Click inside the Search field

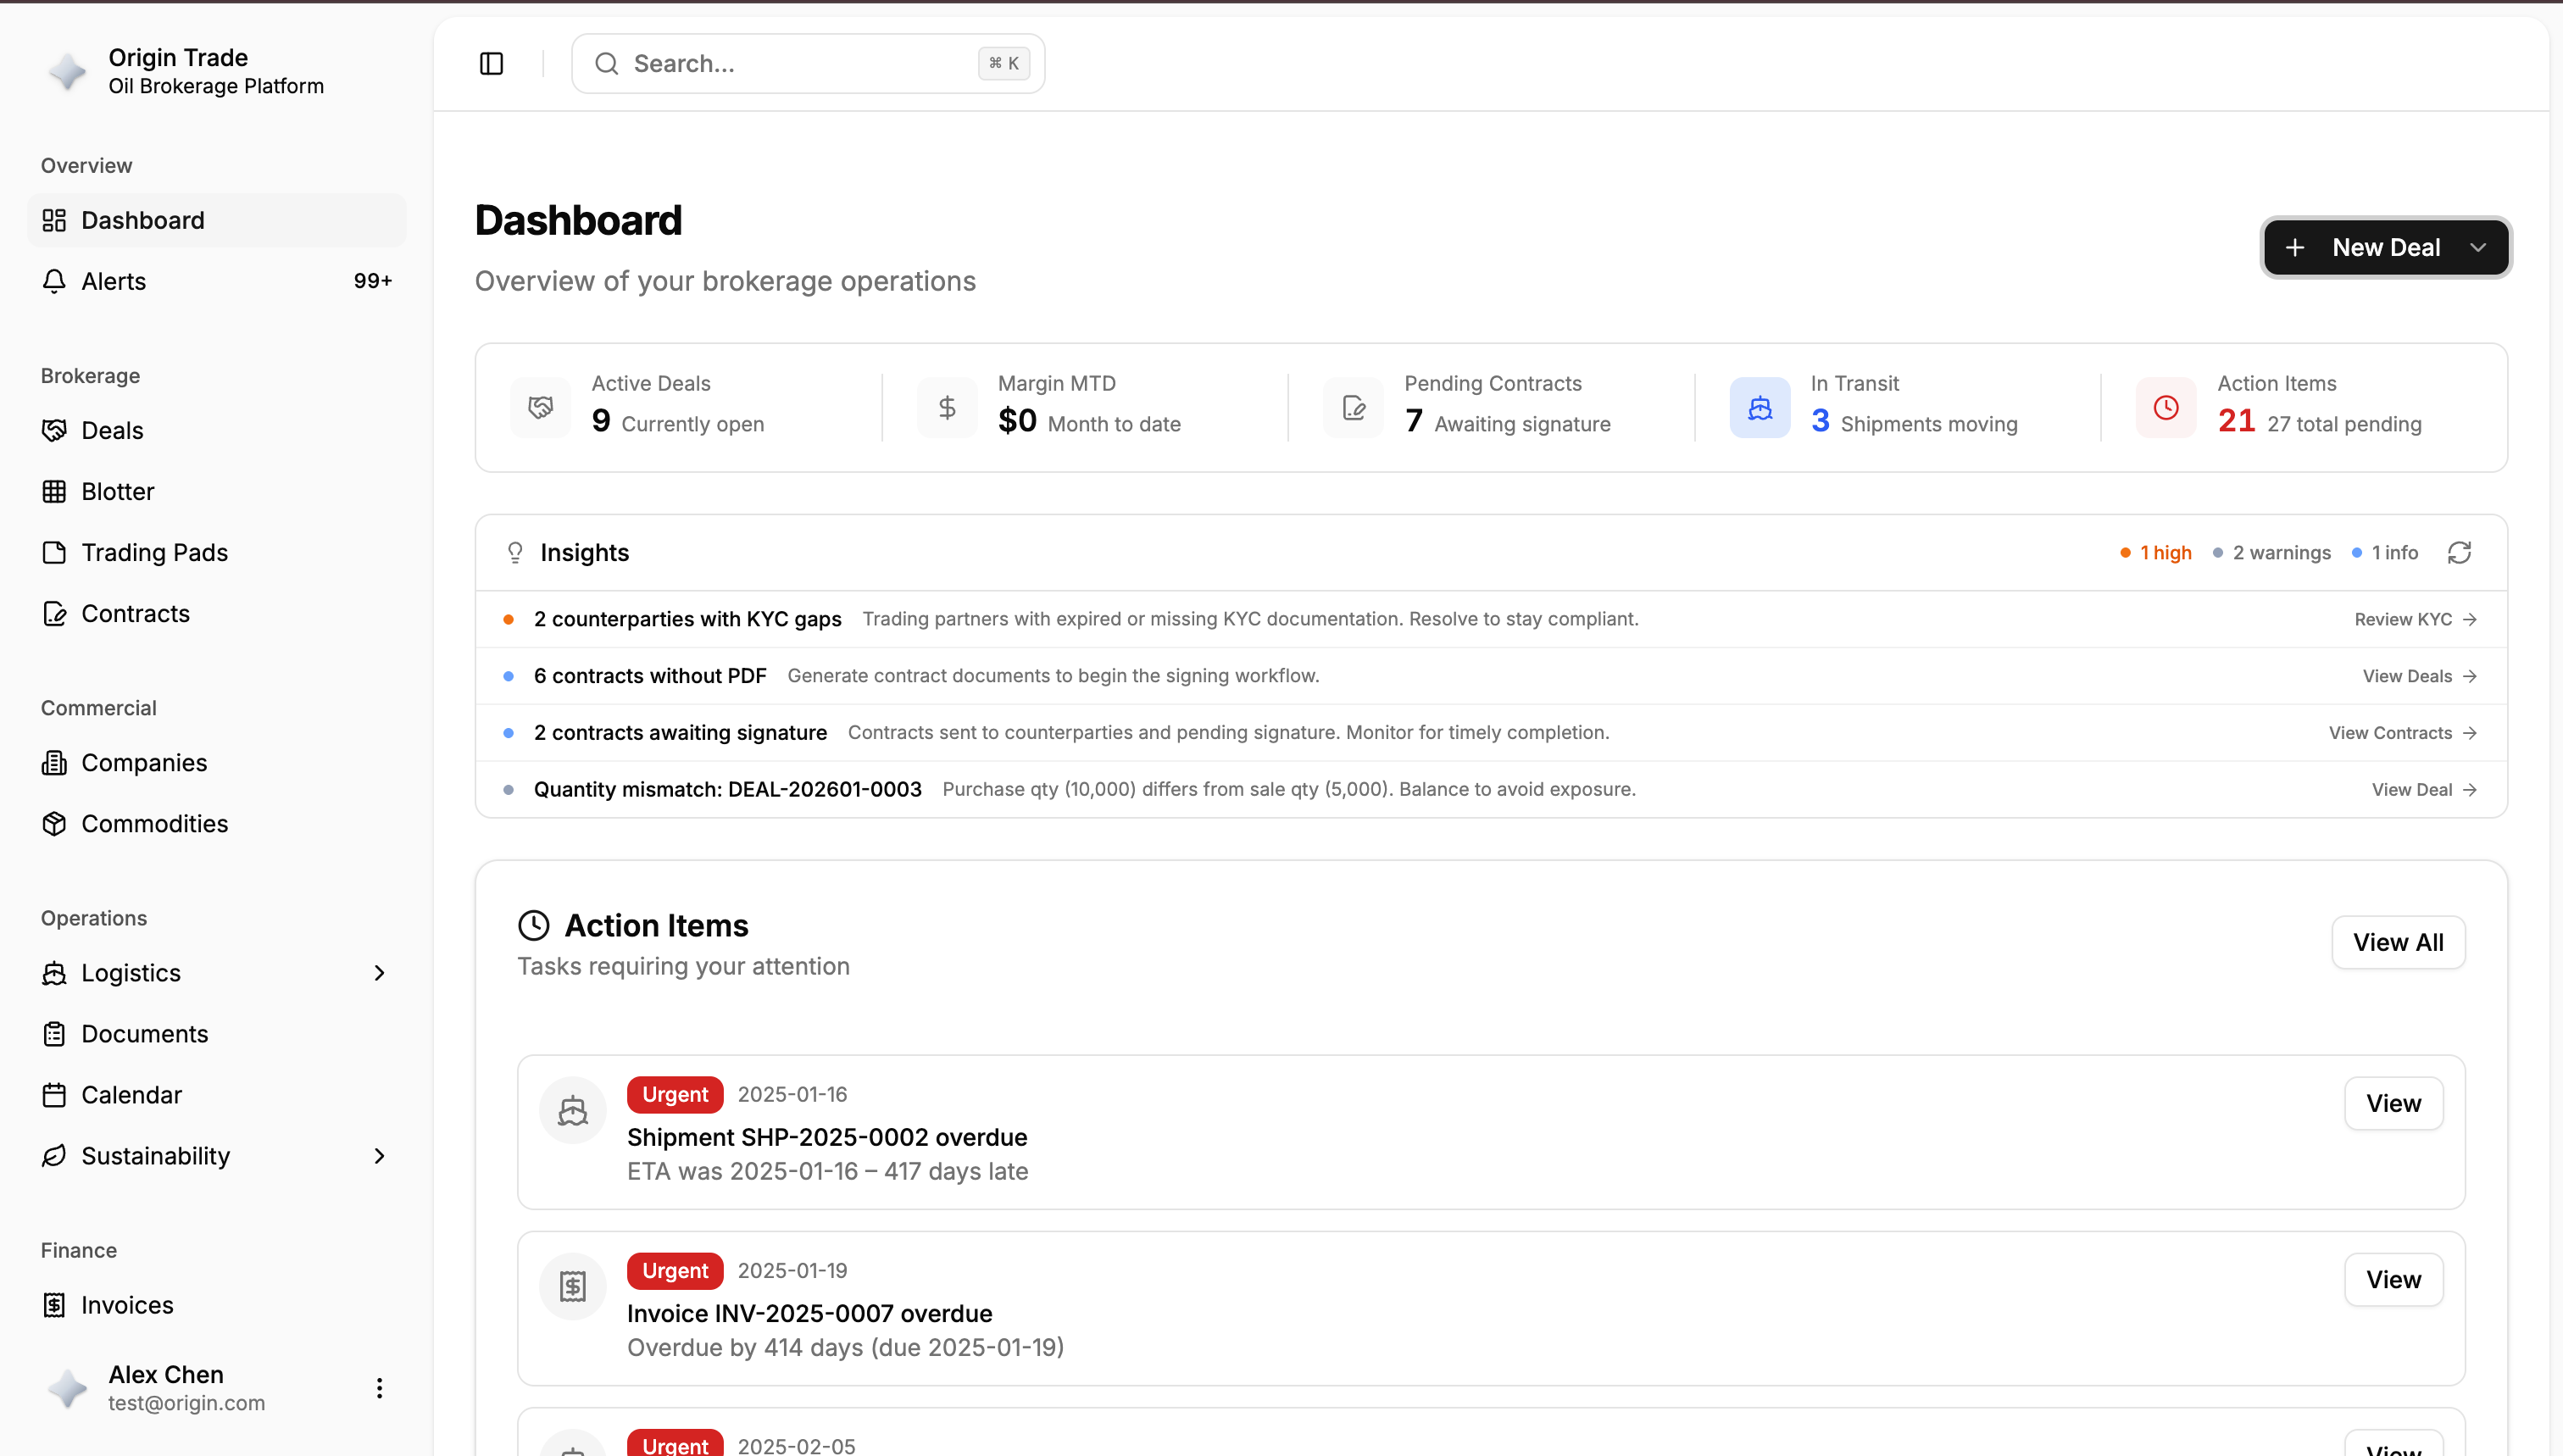pyautogui.click(x=800, y=63)
